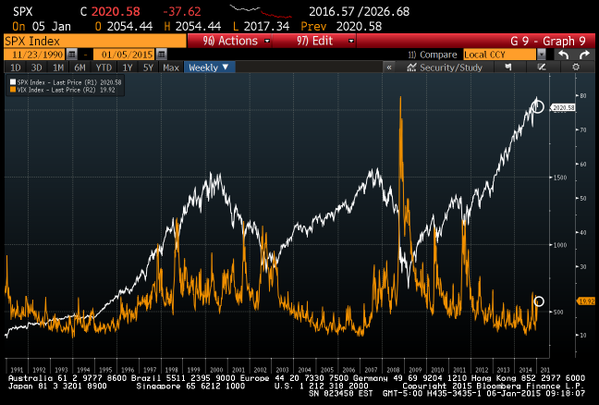
Task: Open the Local CCY currency dropdown arrow
Action: click(541, 55)
